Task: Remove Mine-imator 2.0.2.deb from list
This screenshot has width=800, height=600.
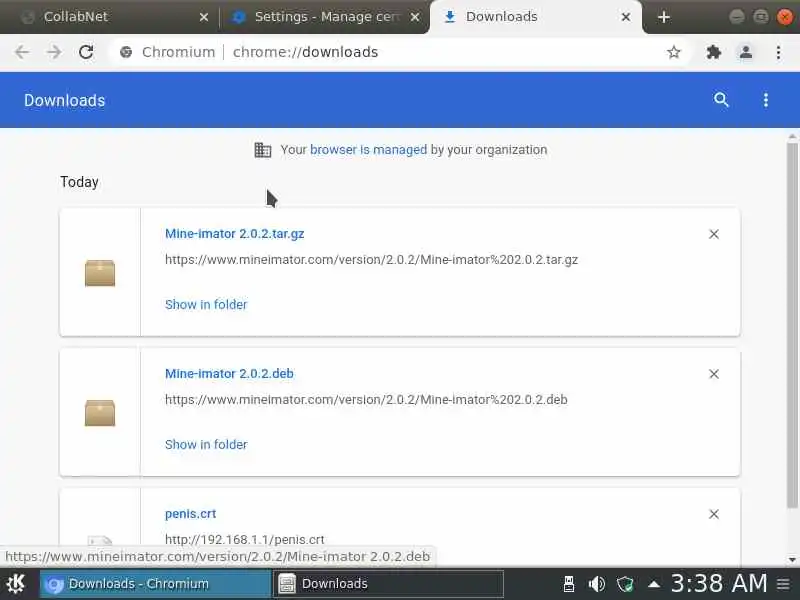Action: point(714,374)
